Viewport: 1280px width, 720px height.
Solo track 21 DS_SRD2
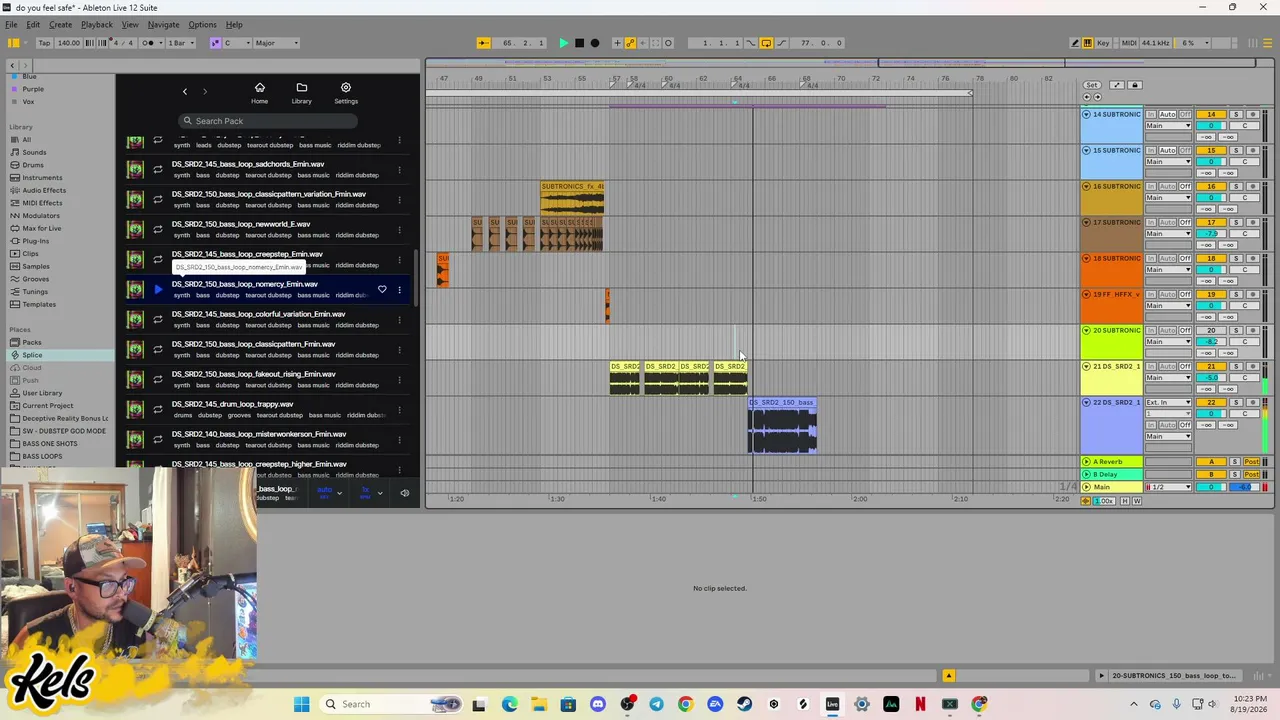pos(1236,367)
